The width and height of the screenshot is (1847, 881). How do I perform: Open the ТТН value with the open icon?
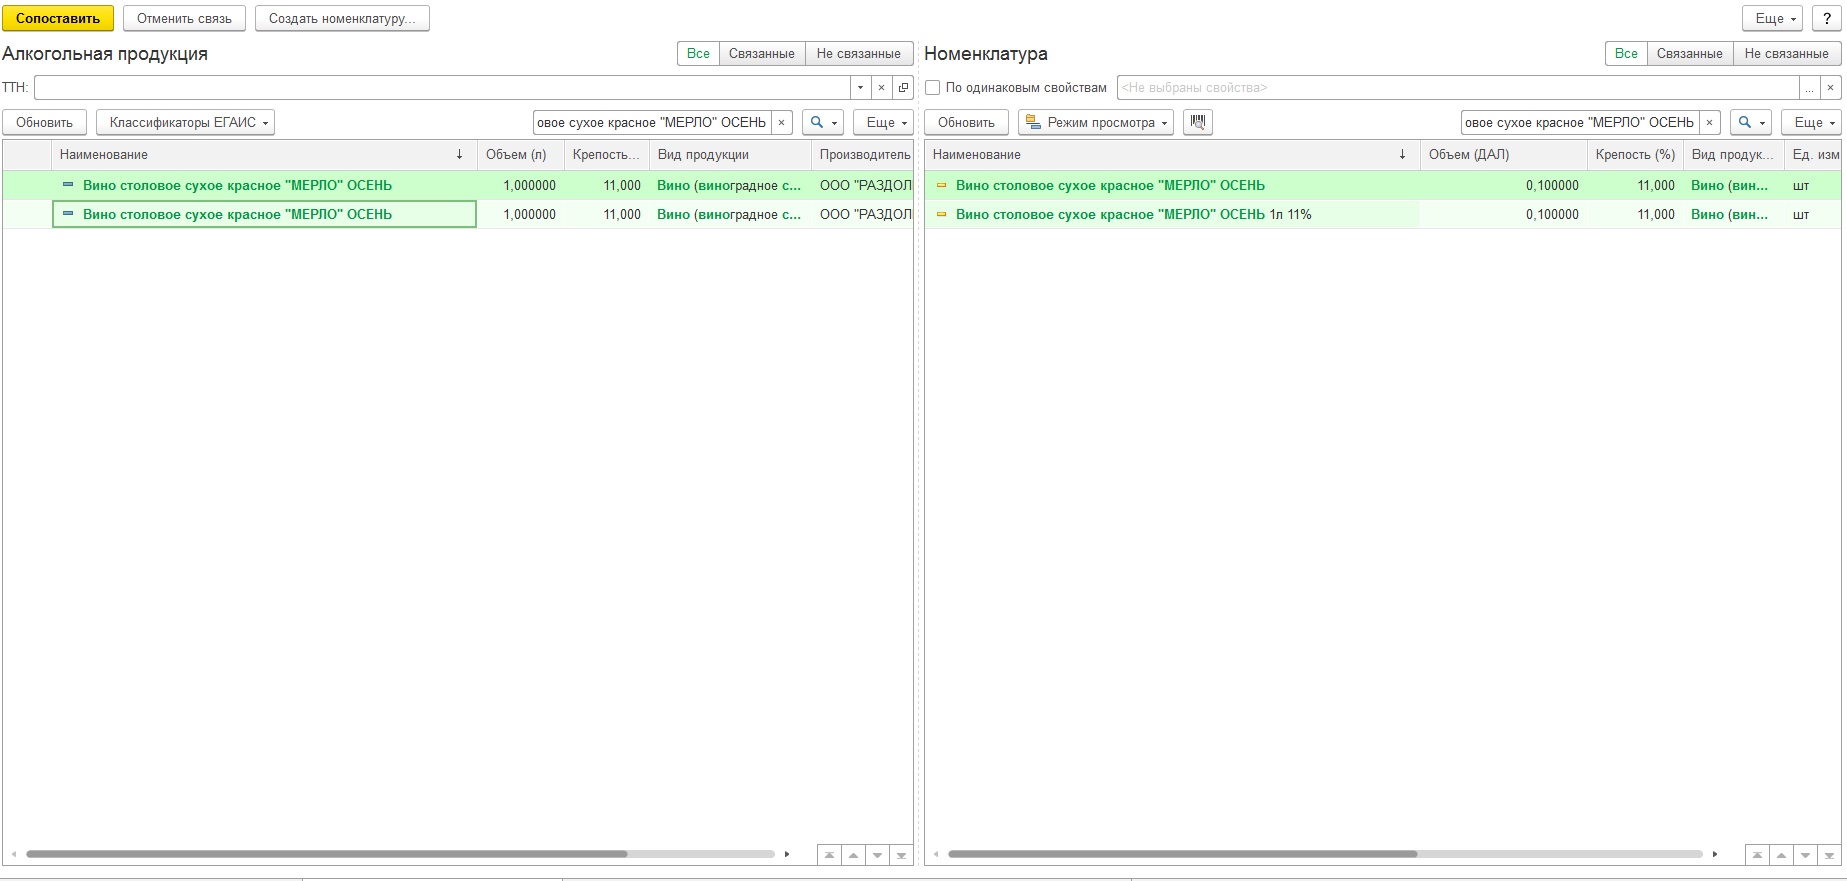pyautogui.click(x=903, y=88)
